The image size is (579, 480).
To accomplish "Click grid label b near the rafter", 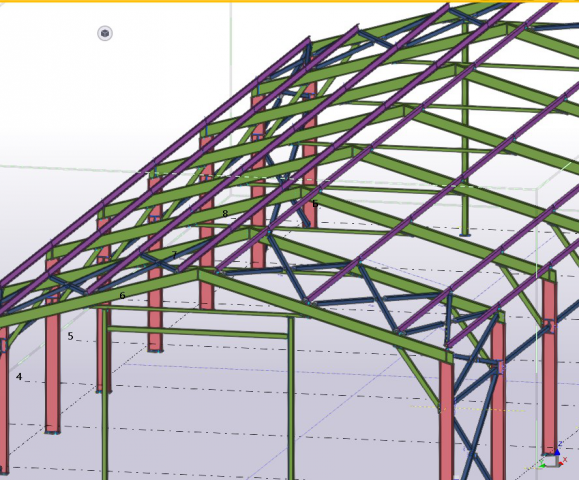I will 315,203.
